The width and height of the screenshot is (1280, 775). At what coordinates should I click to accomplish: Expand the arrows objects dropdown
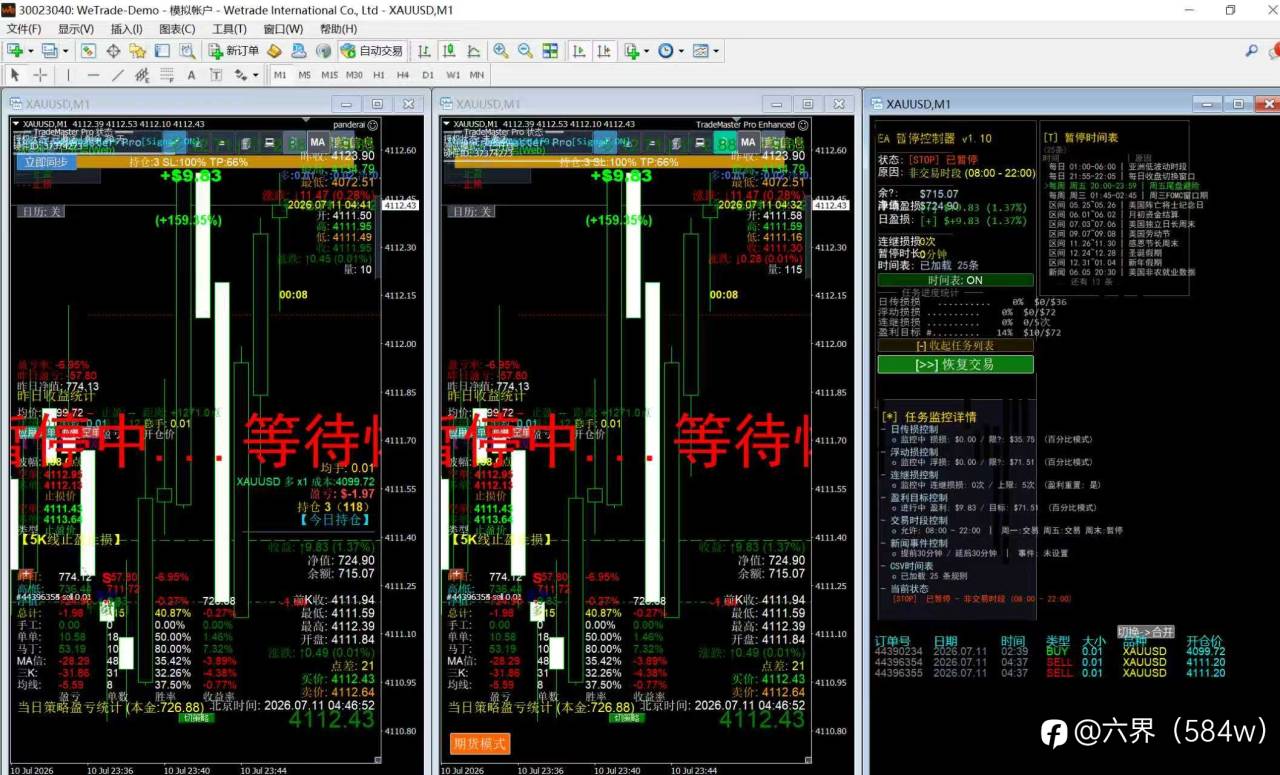click(255, 75)
